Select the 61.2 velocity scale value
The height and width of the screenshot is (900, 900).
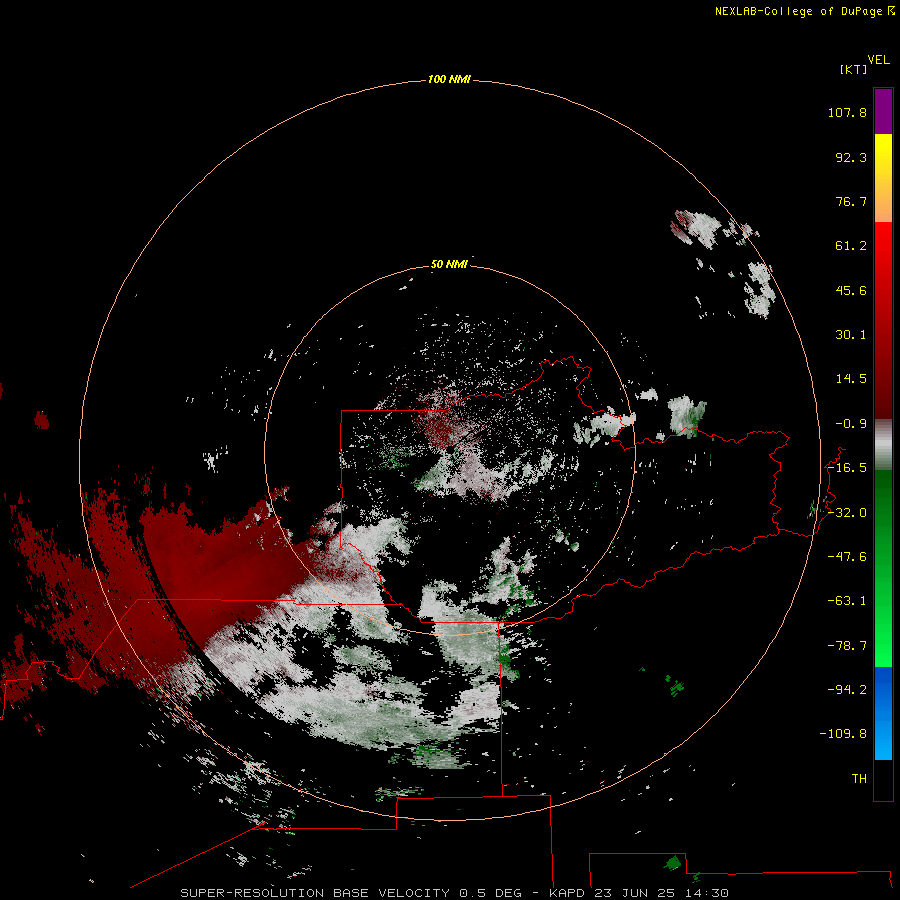[x=851, y=246]
